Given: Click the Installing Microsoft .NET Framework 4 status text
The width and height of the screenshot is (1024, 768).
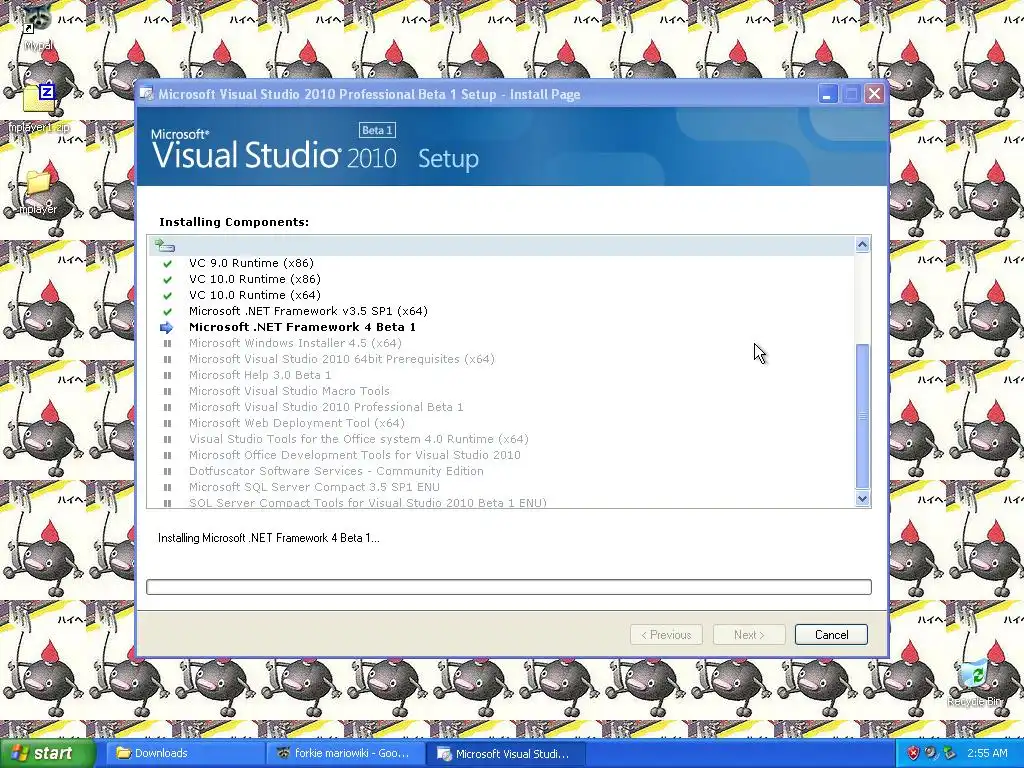Looking at the screenshot, I should pyautogui.click(x=268, y=538).
